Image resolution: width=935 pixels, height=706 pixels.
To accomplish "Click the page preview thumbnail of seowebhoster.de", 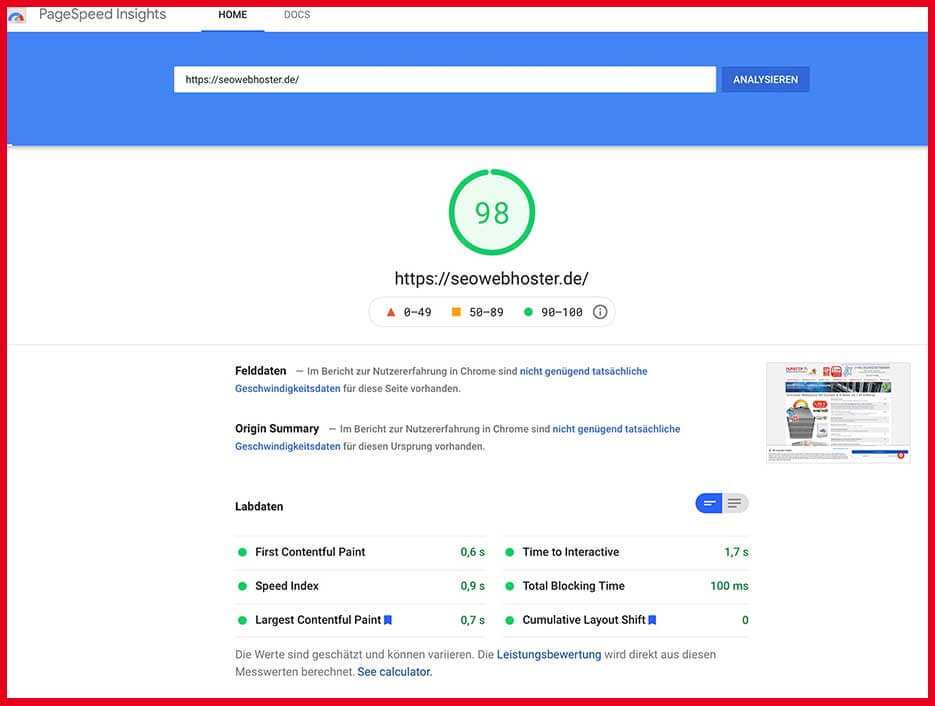I will [x=838, y=411].
